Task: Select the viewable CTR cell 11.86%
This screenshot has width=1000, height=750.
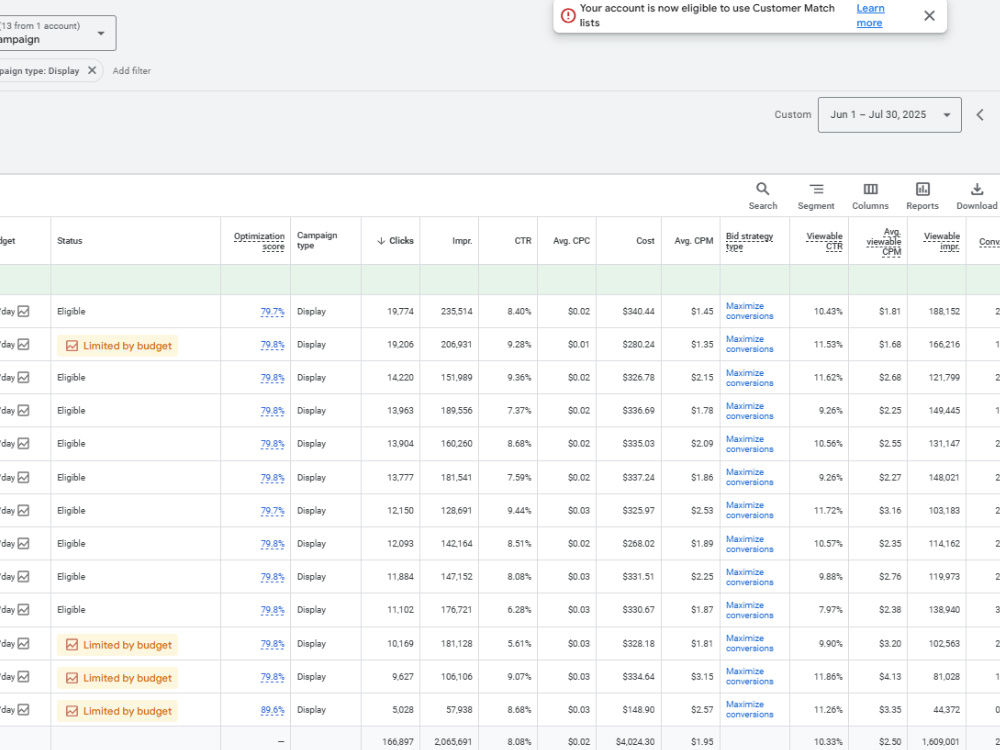Action: (828, 677)
